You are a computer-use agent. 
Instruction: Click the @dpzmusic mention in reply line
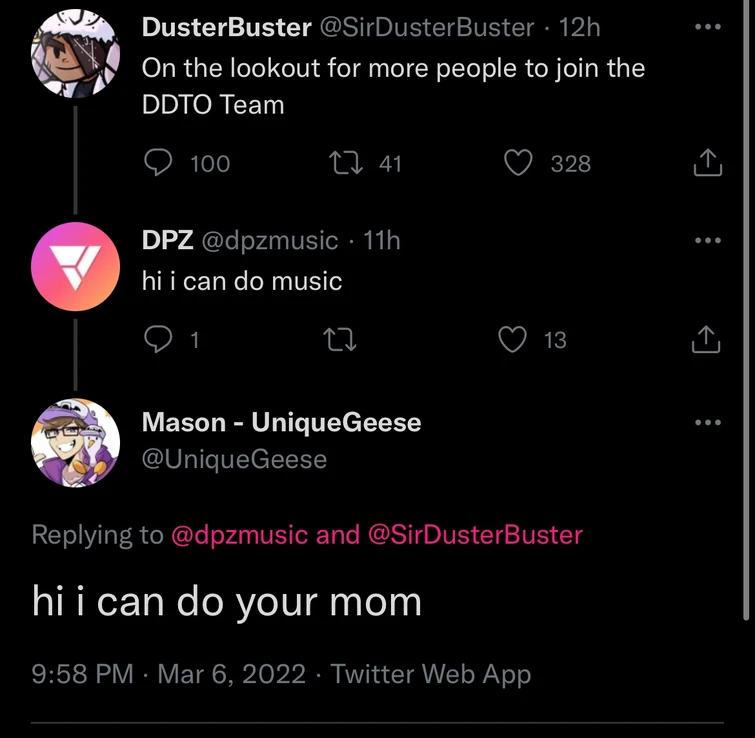[x=239, y=535]
